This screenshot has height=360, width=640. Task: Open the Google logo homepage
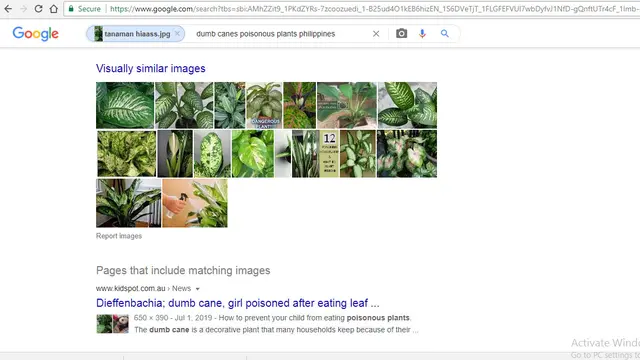tap(36, 33)
